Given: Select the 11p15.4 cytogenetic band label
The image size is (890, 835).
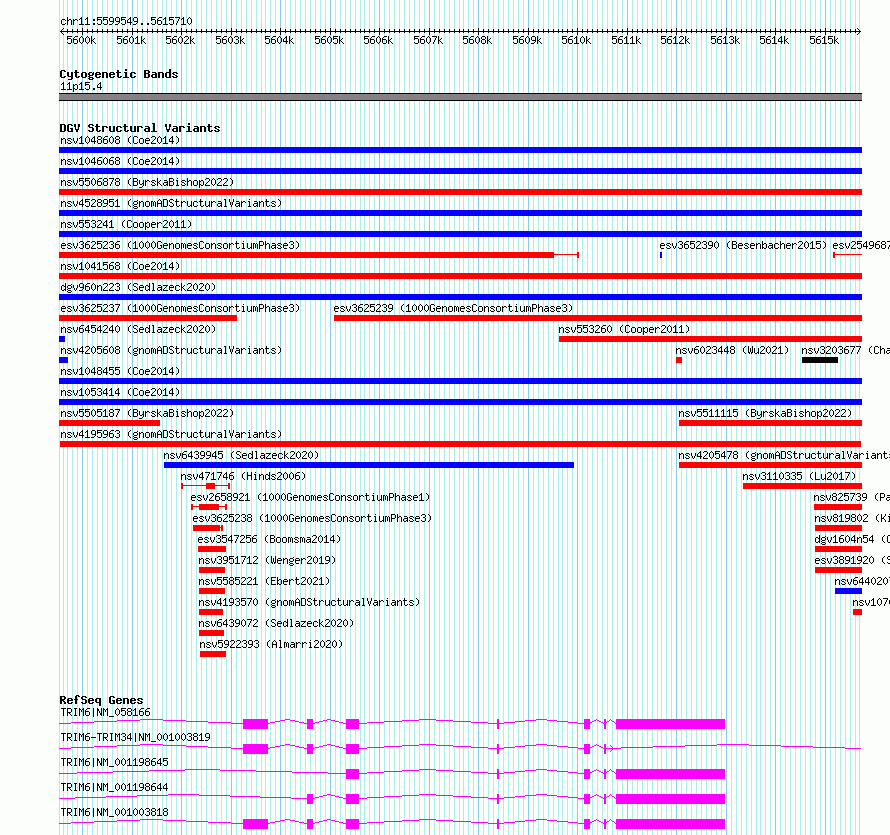Looking at the screenshot, I should tap(81, 86).
